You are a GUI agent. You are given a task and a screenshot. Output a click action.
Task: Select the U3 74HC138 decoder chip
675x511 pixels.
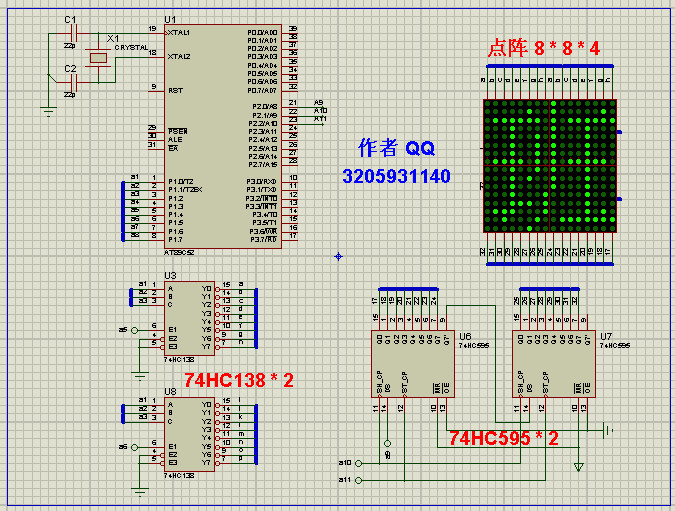(189, 318)
